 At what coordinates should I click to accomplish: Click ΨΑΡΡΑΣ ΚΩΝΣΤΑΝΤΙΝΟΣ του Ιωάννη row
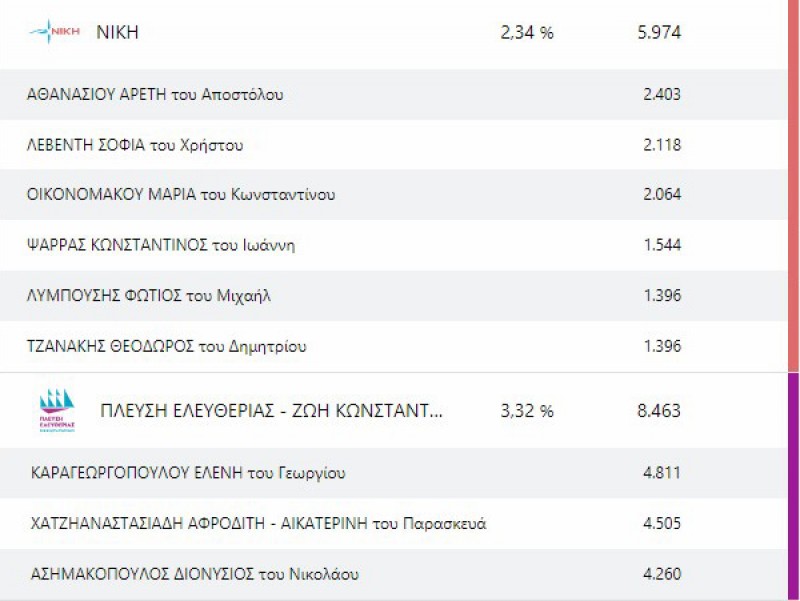161,245
